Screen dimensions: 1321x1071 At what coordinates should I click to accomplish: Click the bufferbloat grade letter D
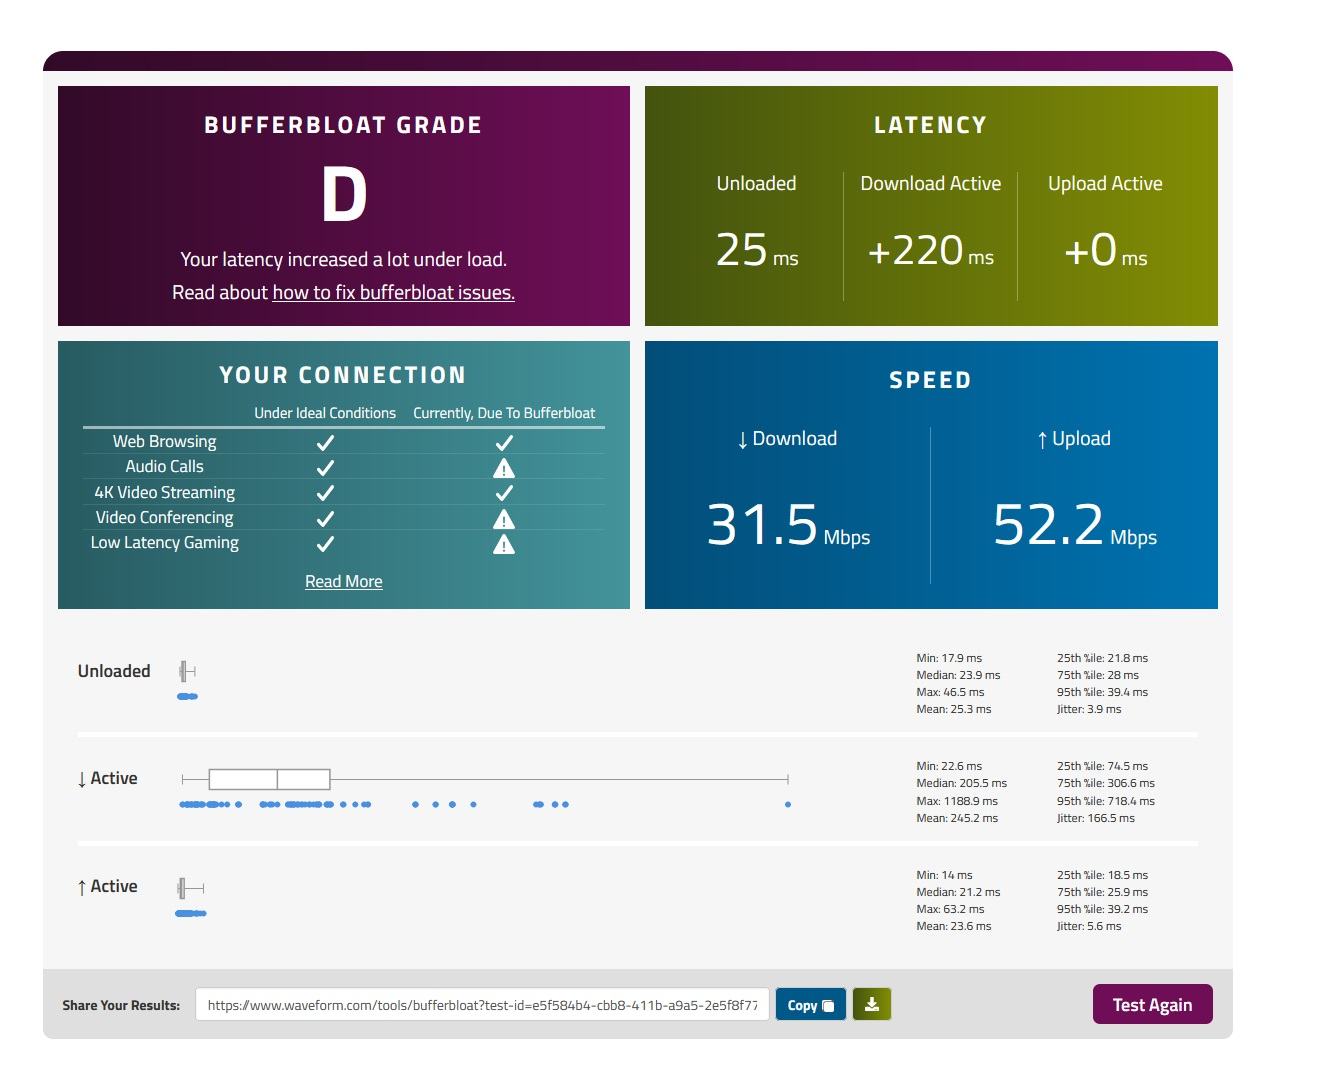pos(344,194)
